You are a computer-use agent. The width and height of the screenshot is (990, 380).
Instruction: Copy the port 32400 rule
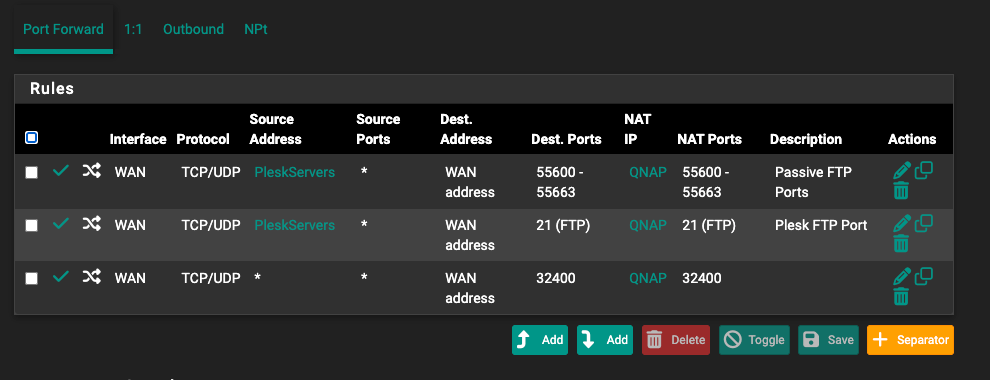point(924,276)
